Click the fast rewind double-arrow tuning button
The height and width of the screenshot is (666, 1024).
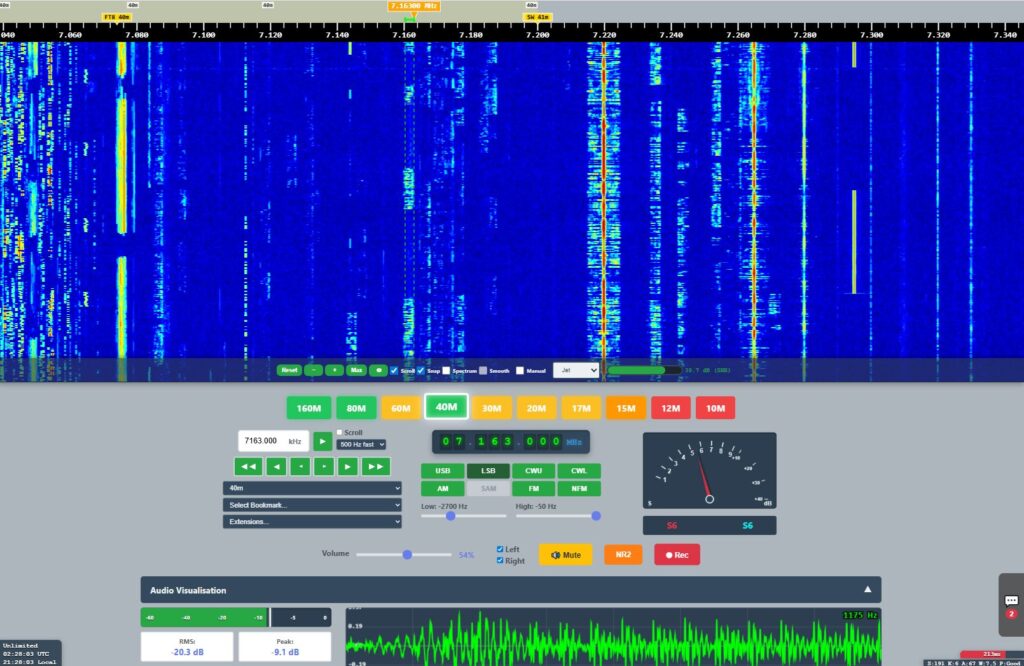tap(248, 466)
